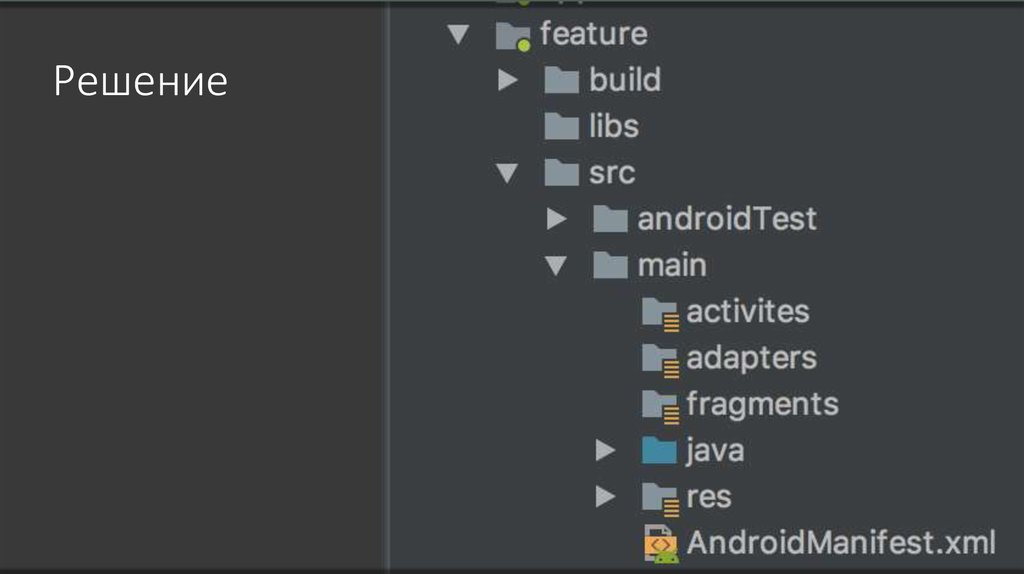
Task: Click the res resource folder icon
Action: 659,497
